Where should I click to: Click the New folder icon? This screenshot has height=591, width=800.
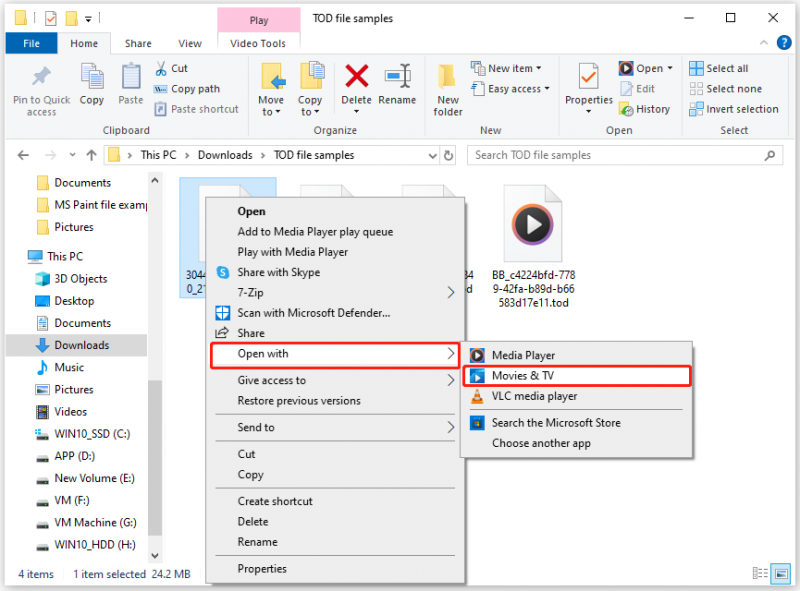(x=447, y=77)
